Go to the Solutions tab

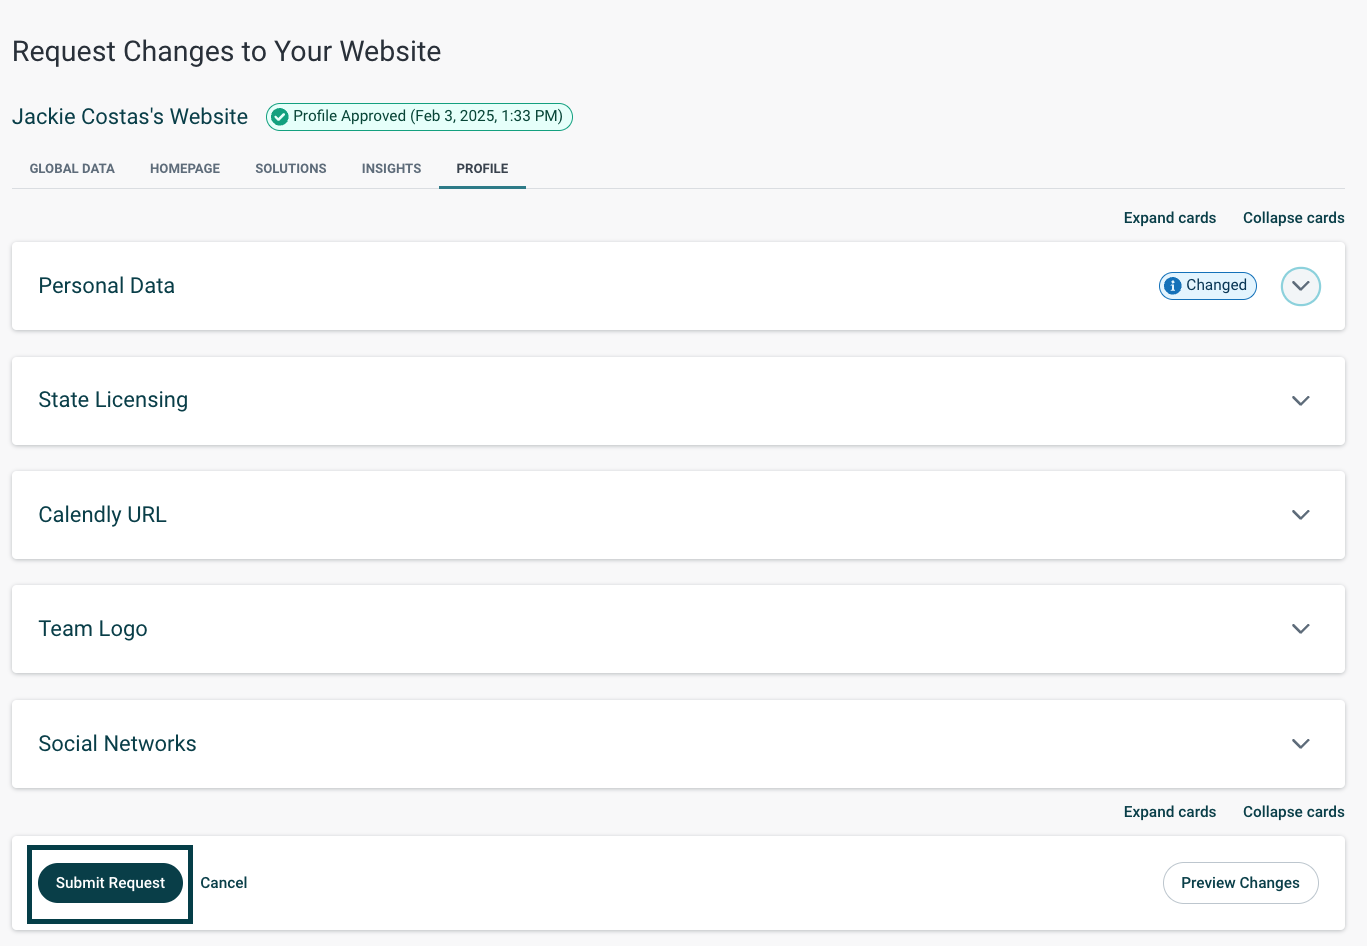click(291, 169)
